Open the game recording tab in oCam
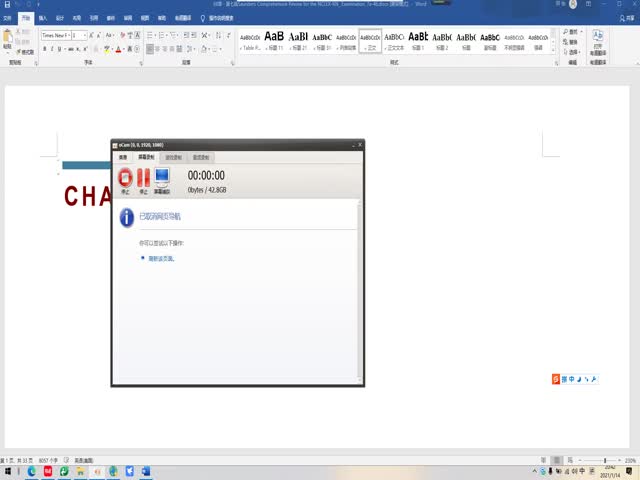640x480 pixels. [x=173, y=157]
